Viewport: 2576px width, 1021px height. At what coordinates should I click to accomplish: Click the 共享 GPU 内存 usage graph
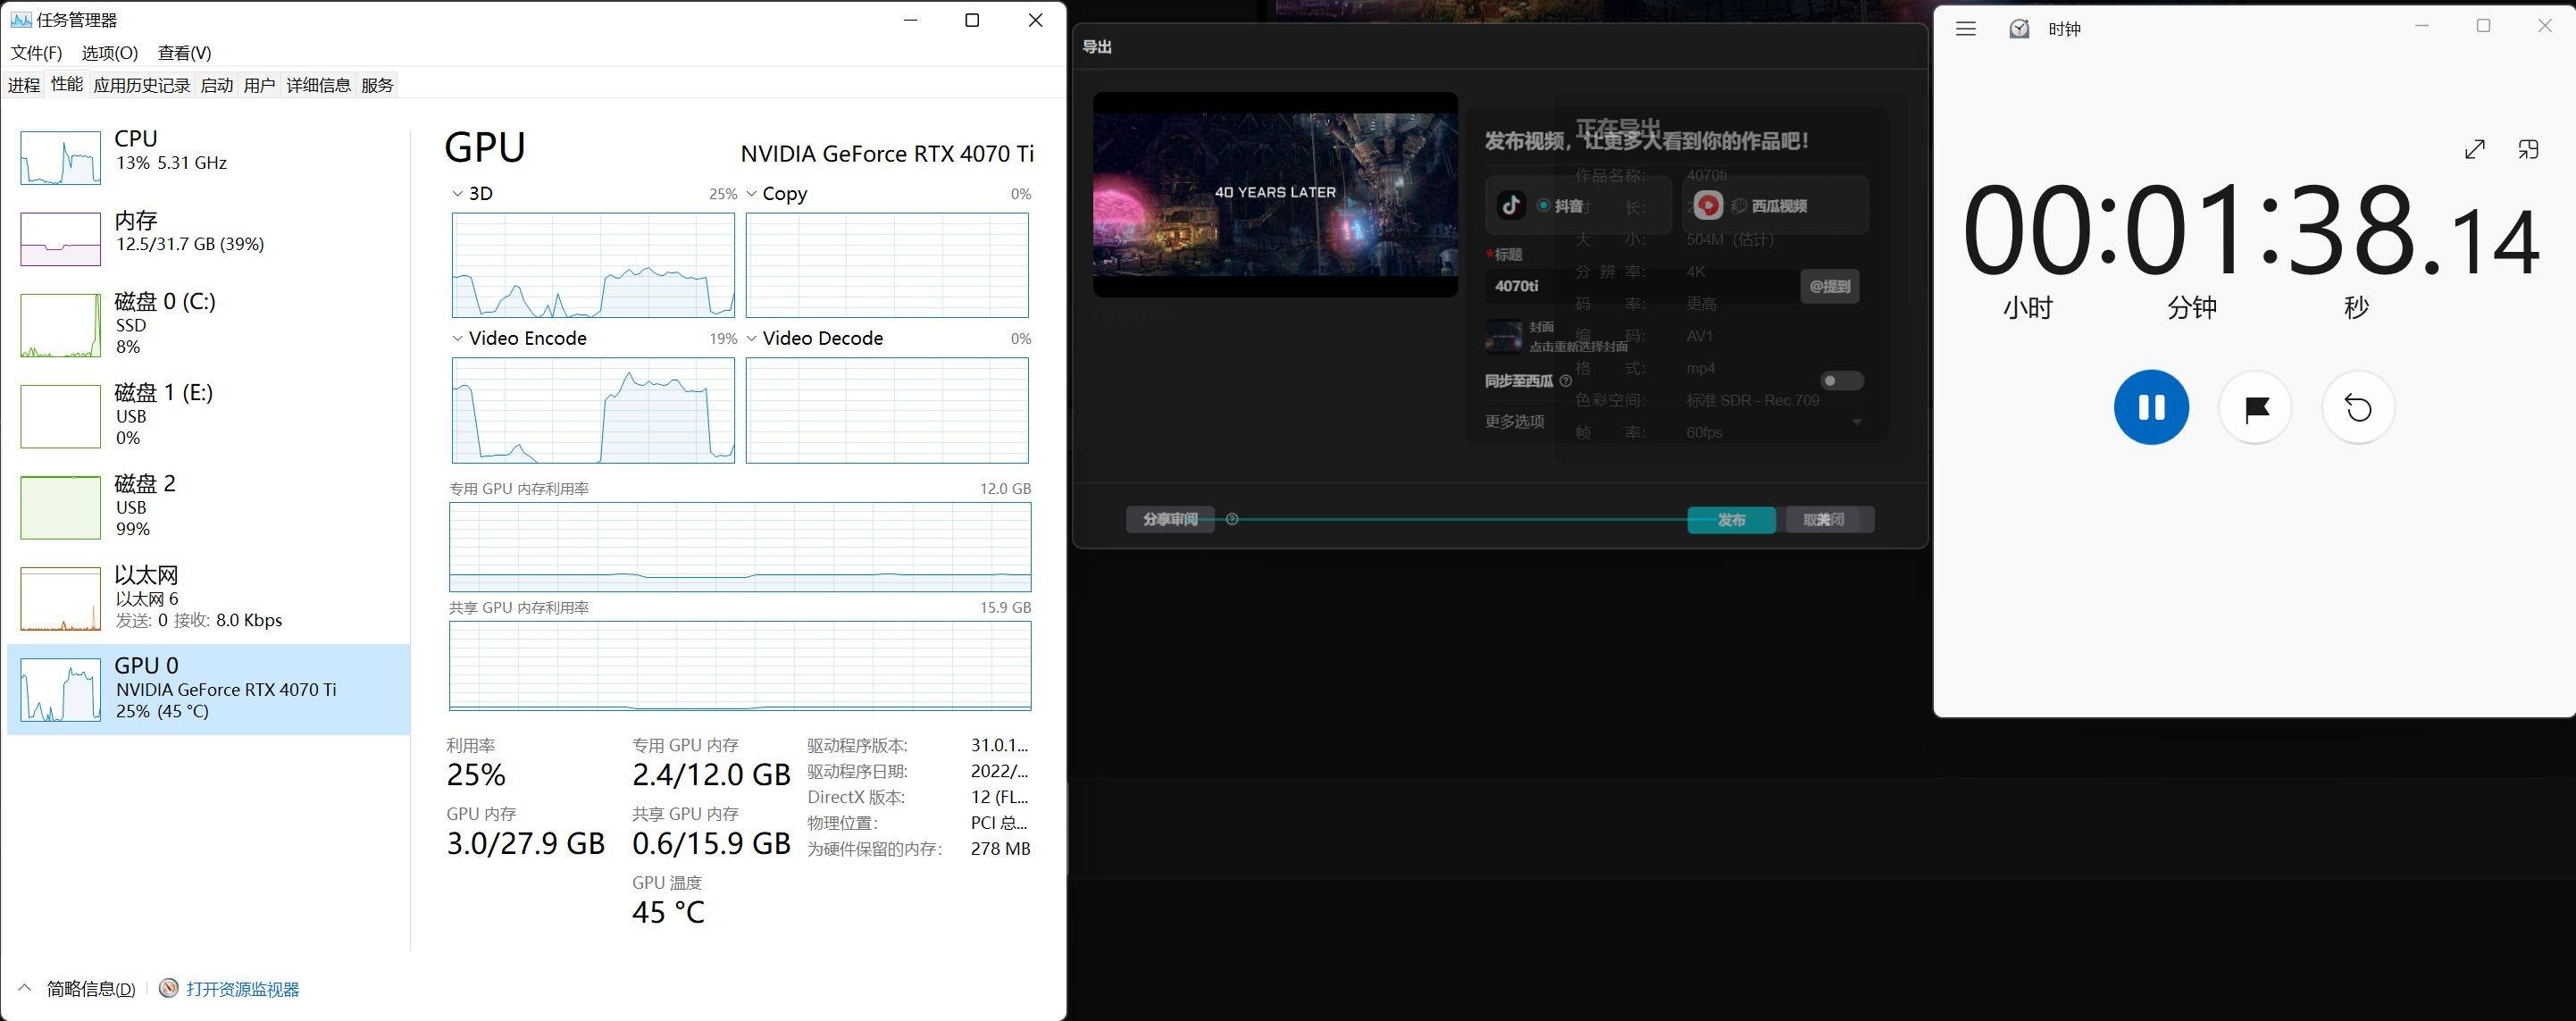pos(740,666)
